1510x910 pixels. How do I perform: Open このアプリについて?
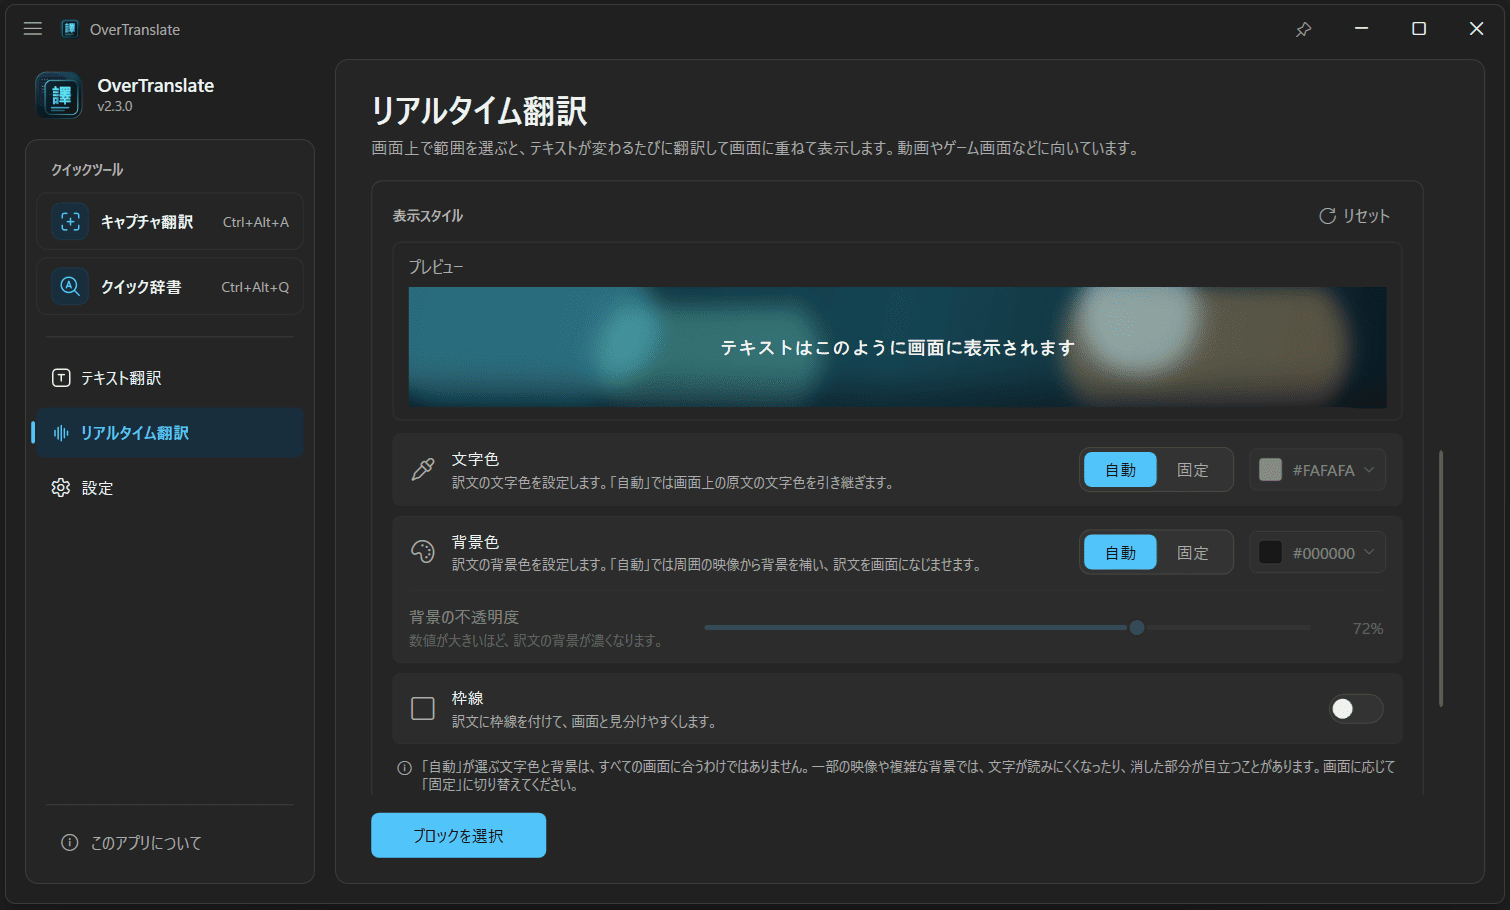(x=132, y=843)
